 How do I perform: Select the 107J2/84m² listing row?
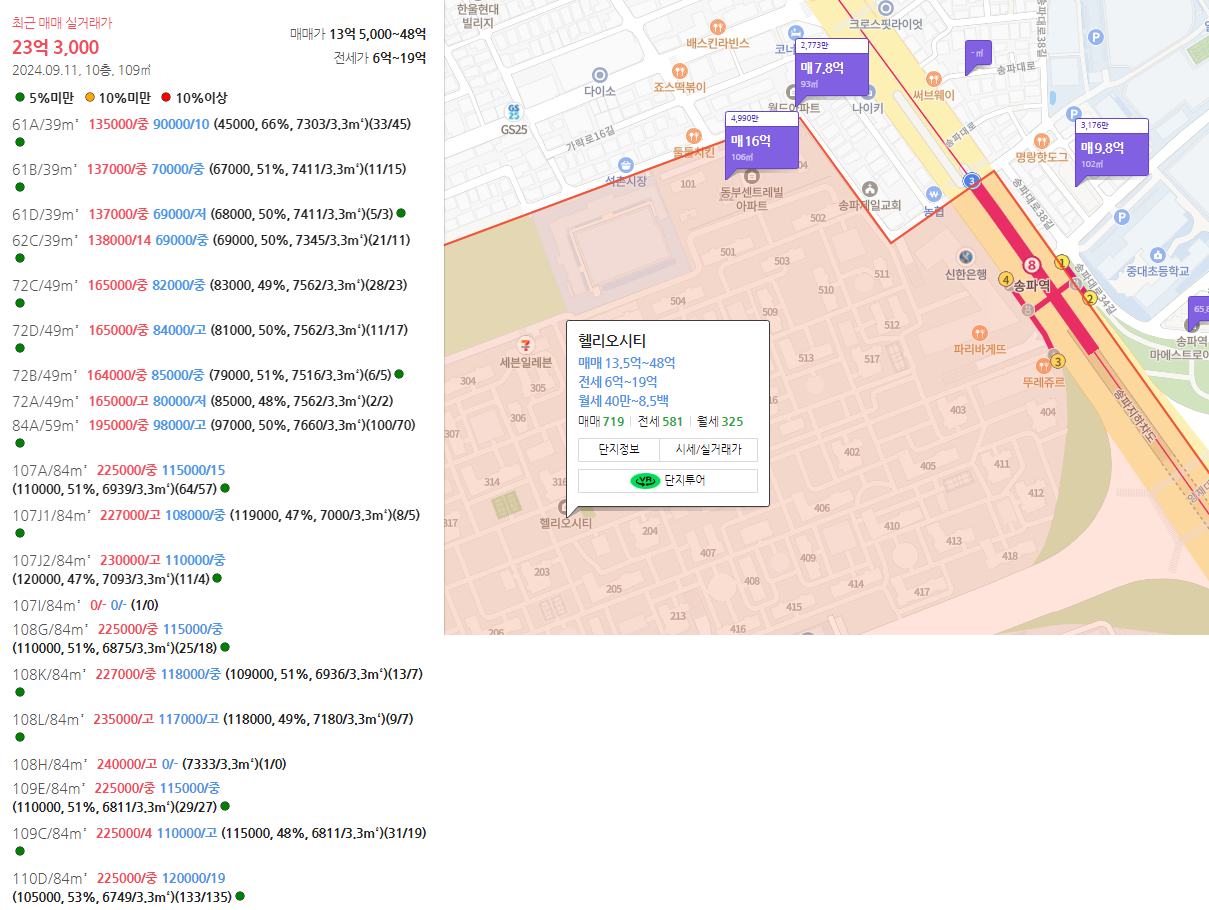click(x=119, y=569)
